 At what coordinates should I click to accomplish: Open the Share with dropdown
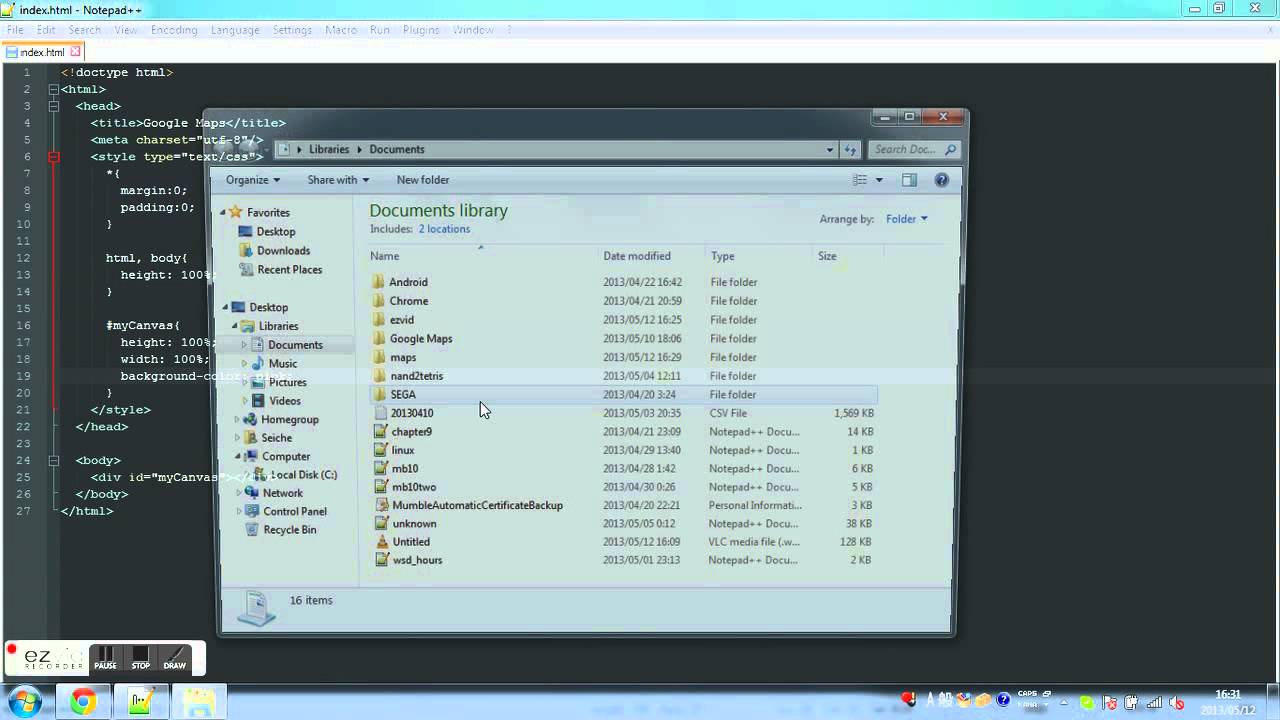pyautogui.click(x=338, y=180)
